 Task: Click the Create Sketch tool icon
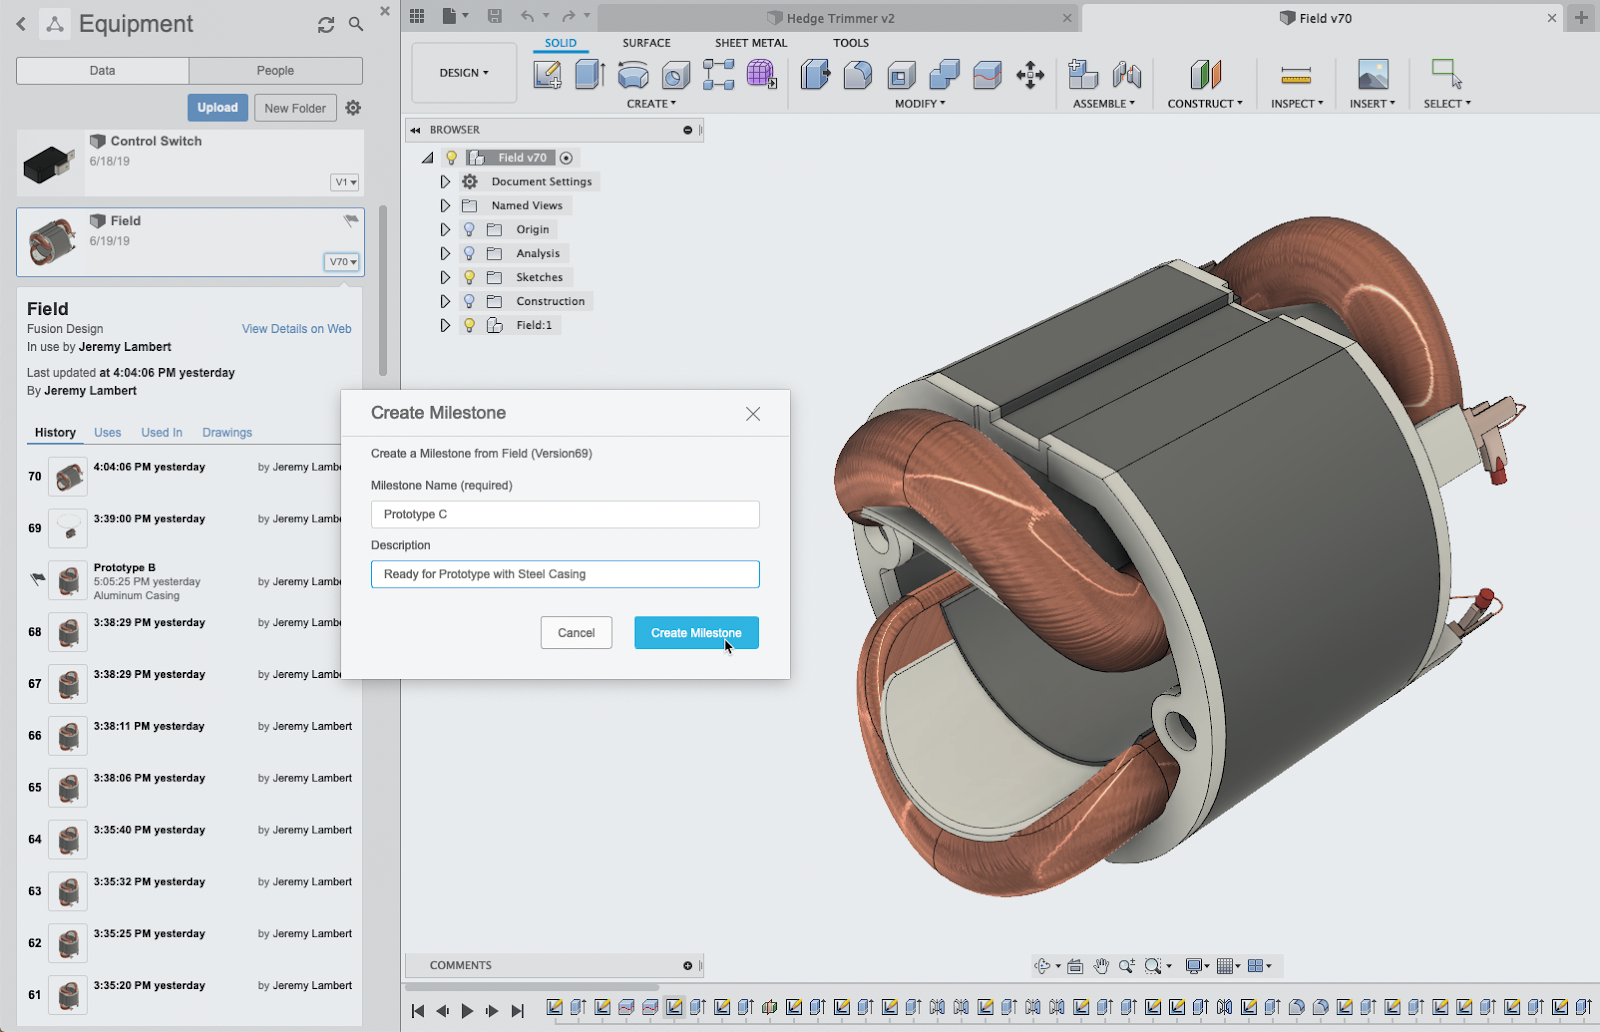[x=547, y=75]
